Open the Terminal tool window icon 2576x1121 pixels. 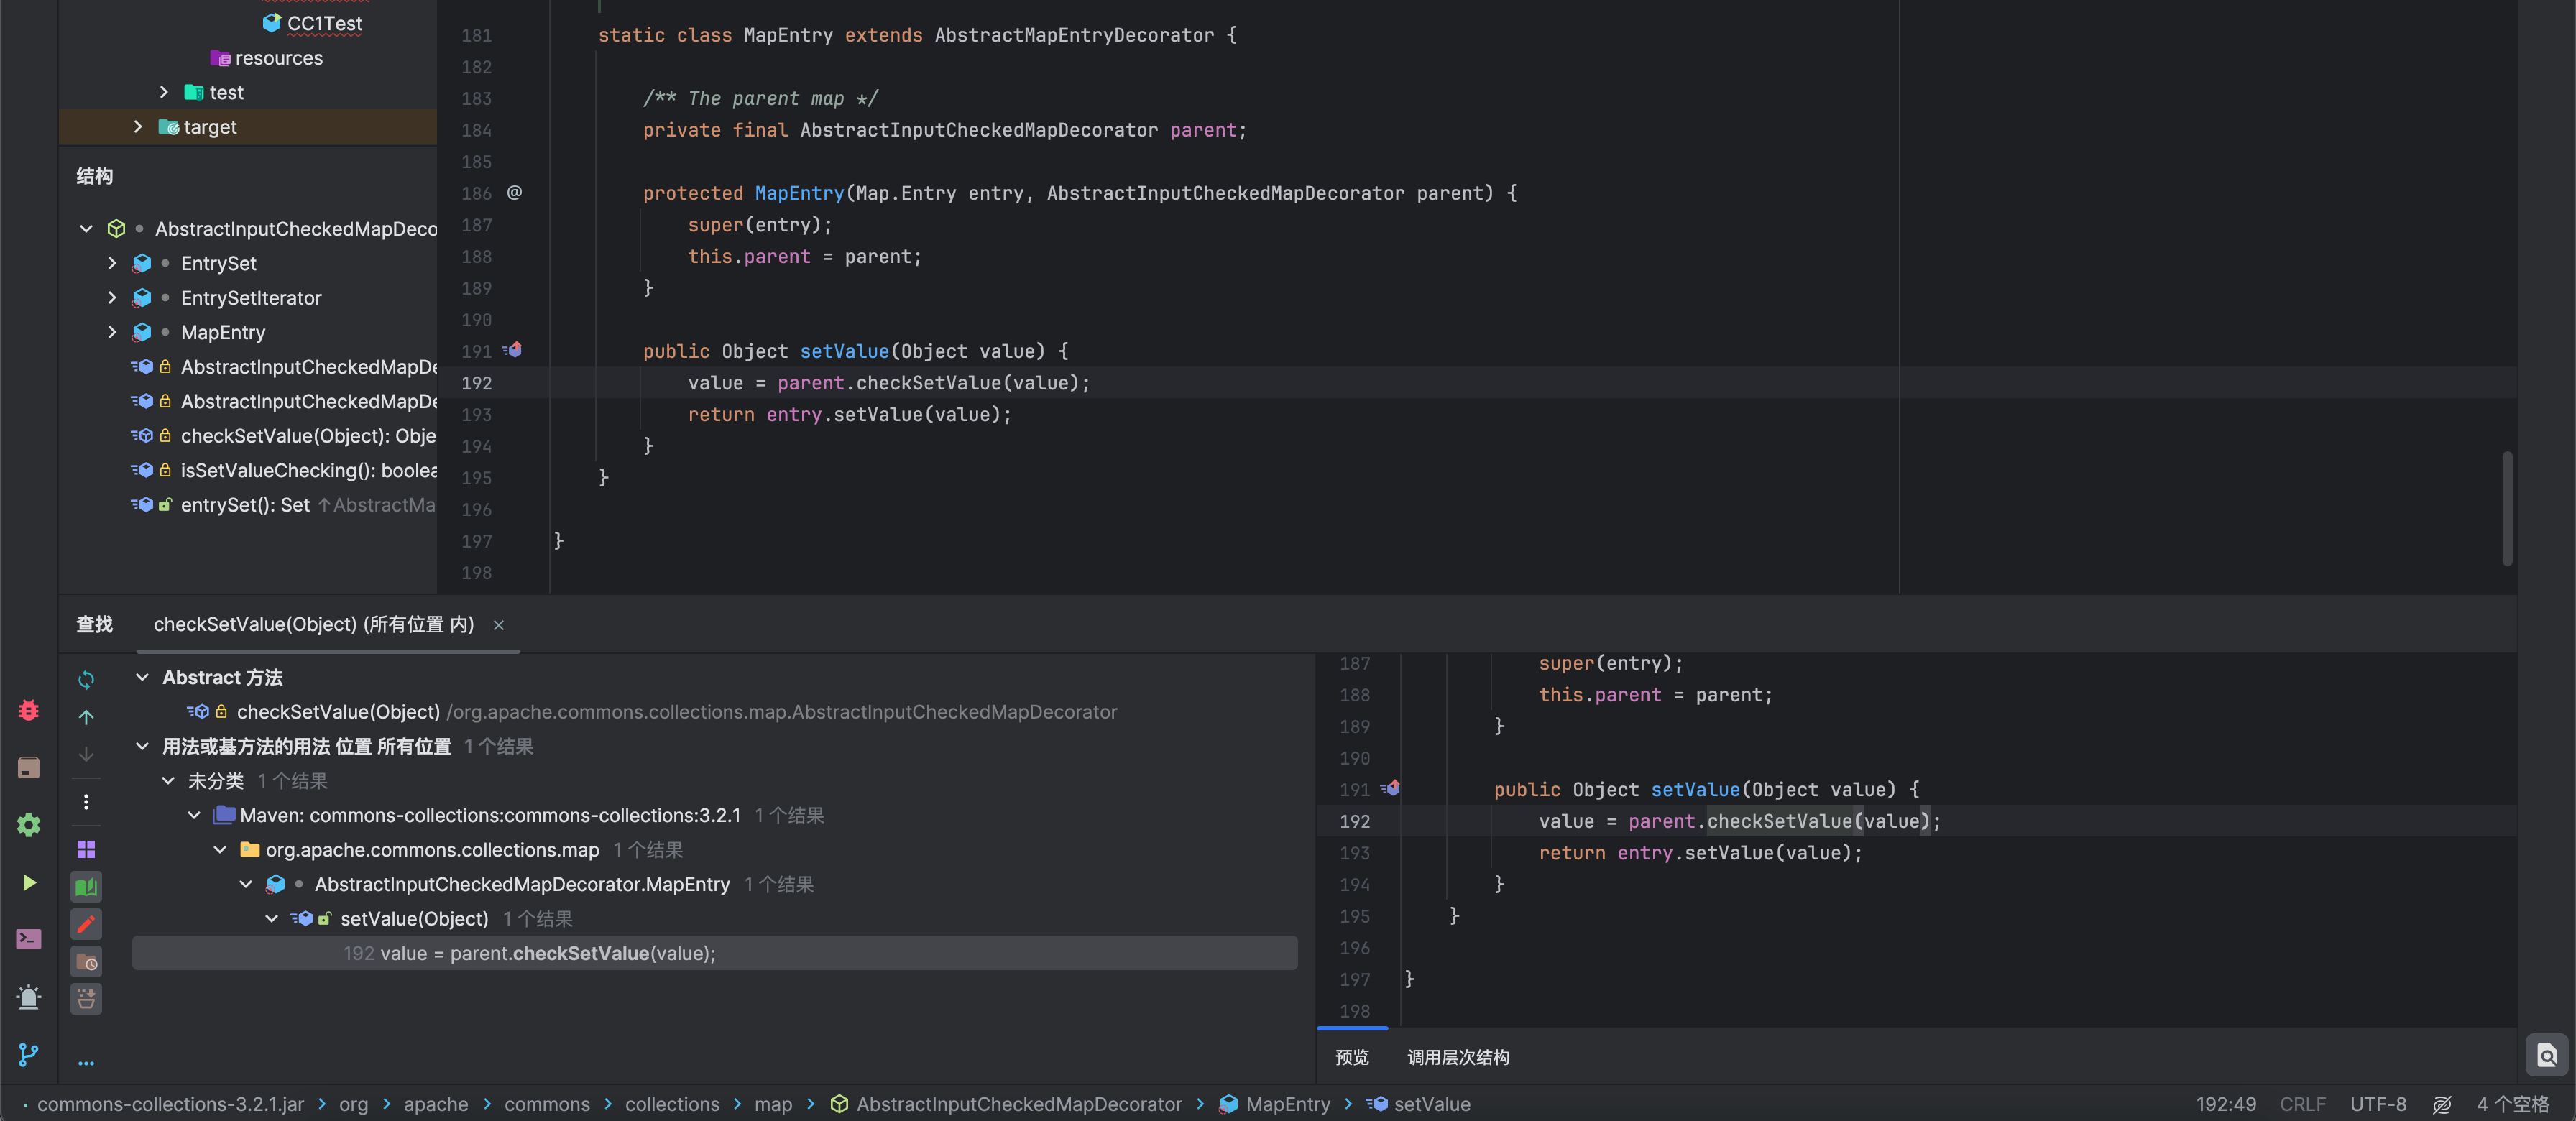coord(28,939)
